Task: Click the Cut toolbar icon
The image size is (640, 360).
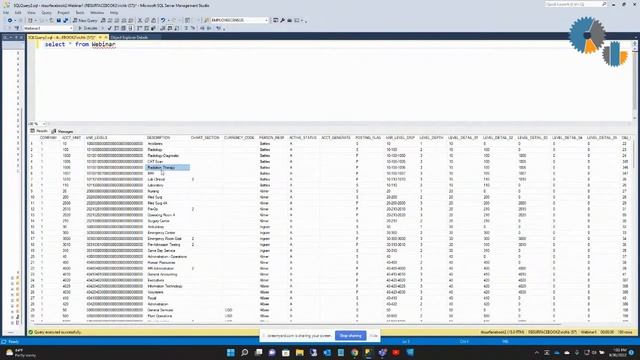Action: (140, 20)
